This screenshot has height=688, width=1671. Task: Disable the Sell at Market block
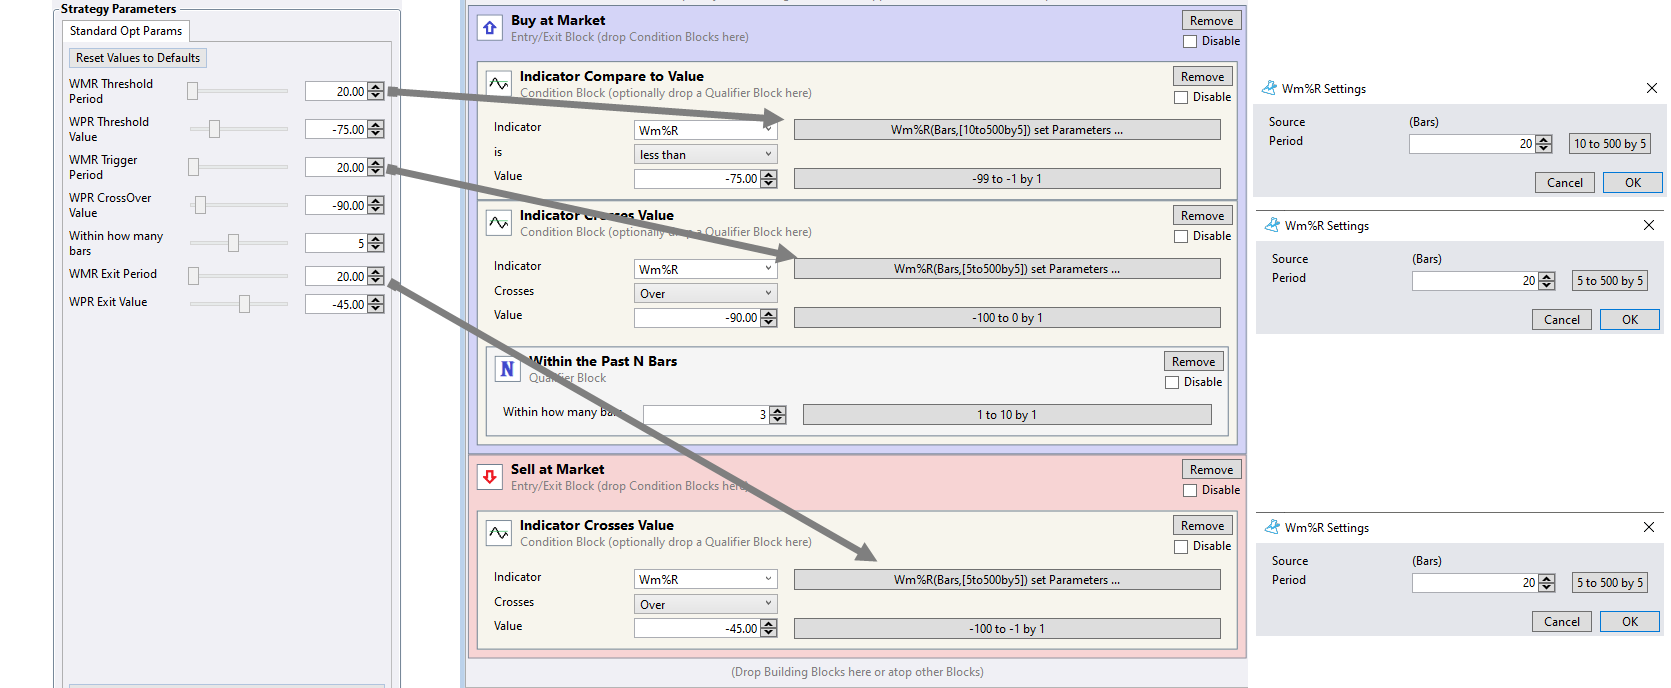1190,490
